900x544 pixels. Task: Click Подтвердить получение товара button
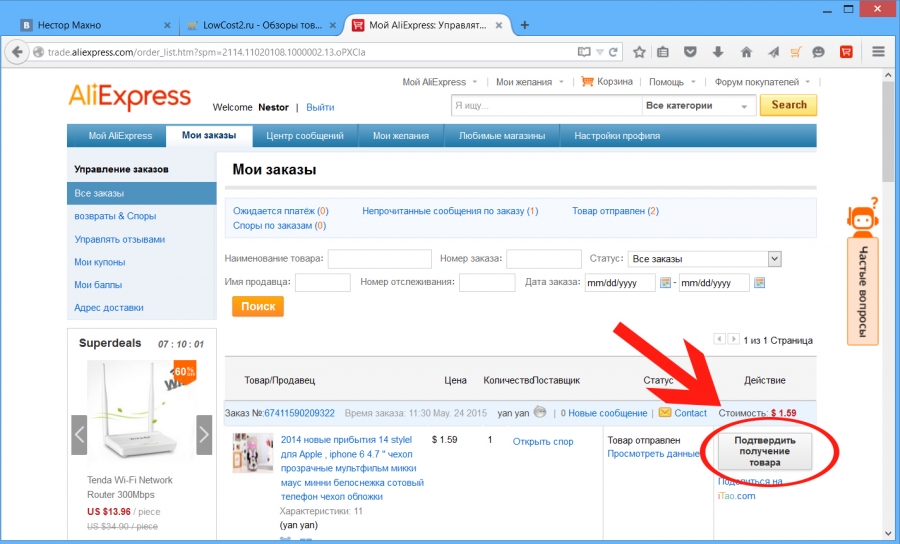(765, 451)
